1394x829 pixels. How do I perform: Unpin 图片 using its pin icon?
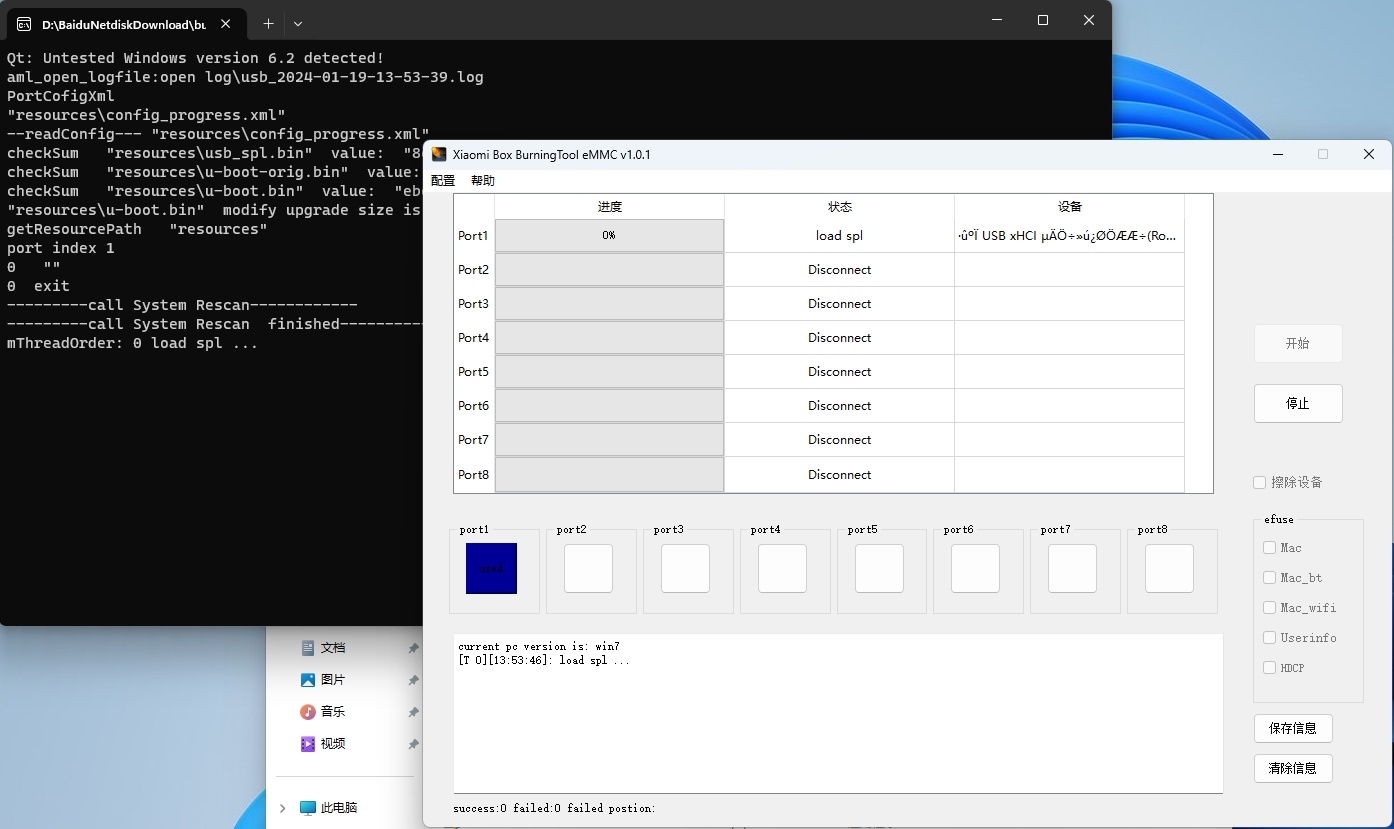[x=413, y=681]
